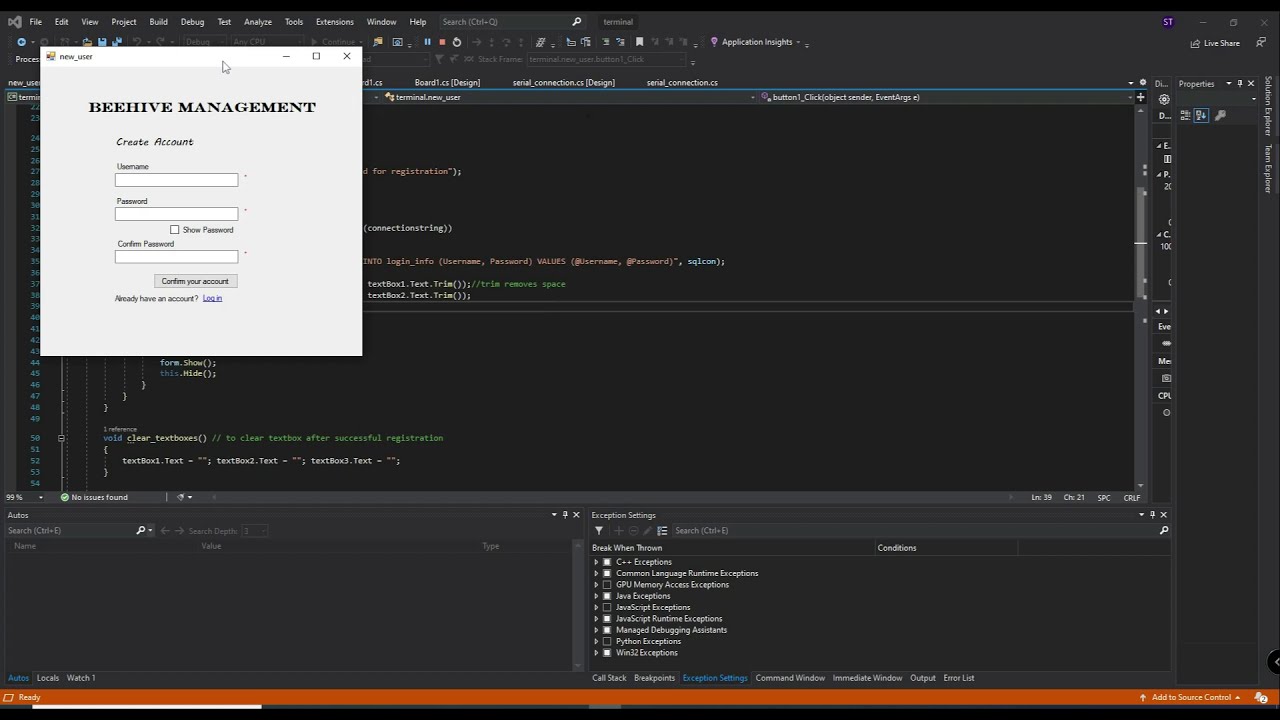Image resolution: width=1280 pixels, height=720 pixels.
Task: Open the zoom level 99 % dropdown
Action: [41, 497]
